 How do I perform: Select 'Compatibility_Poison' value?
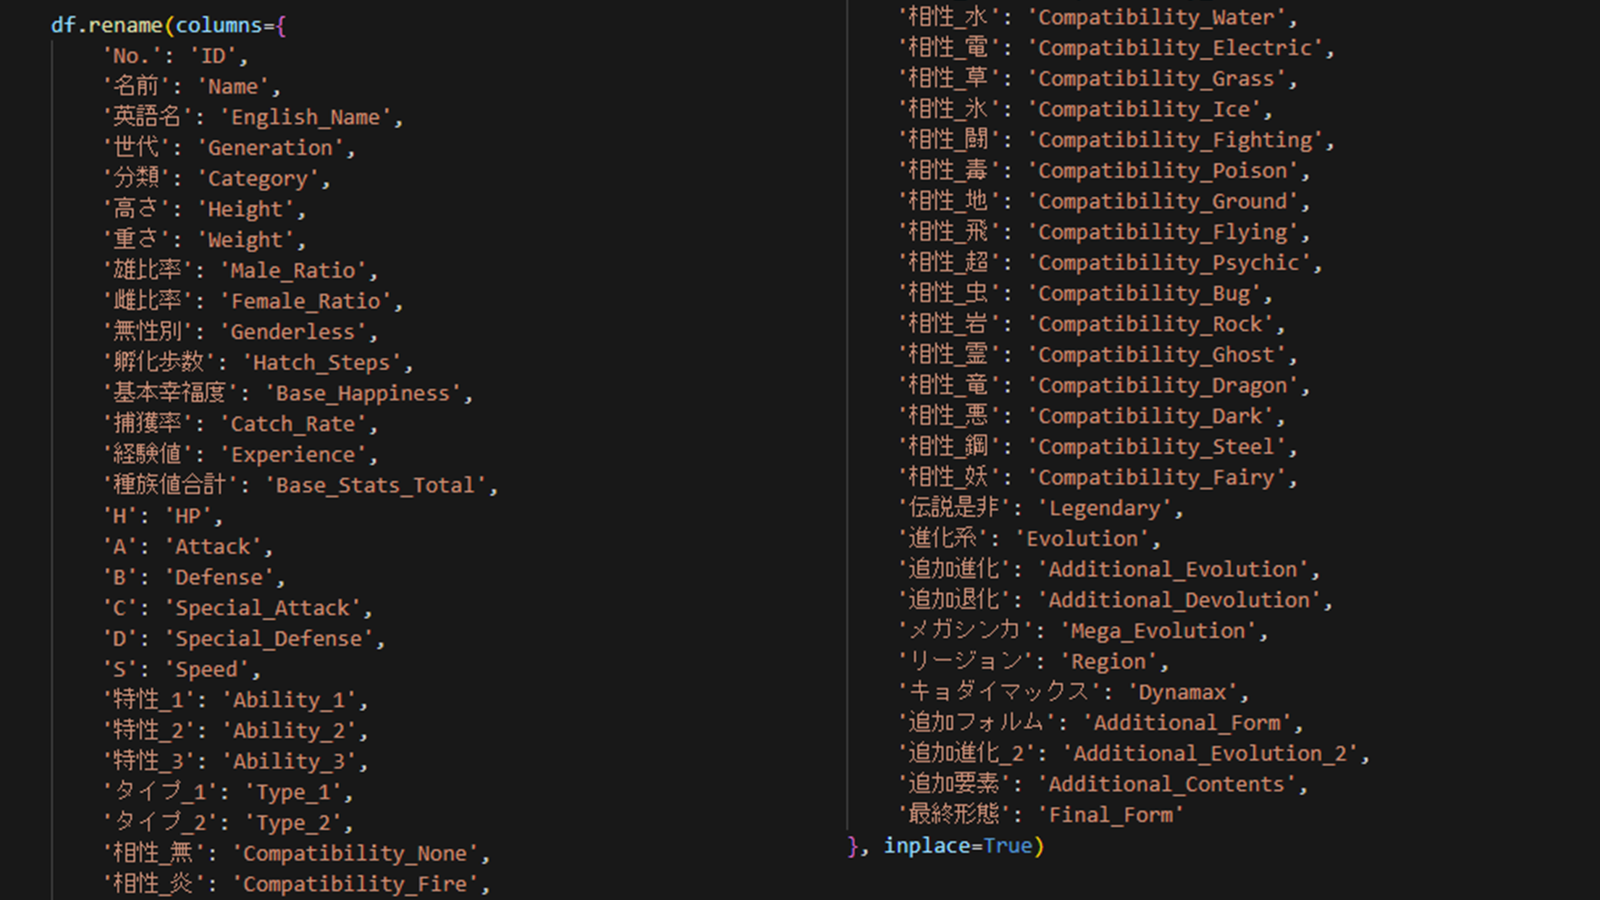point(1163,170)
